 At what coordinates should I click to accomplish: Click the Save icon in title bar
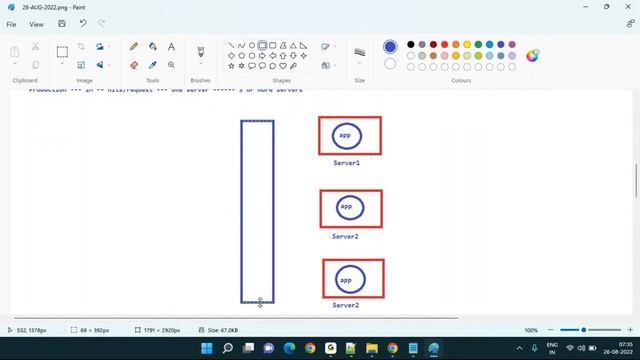[x=62, y=24]
